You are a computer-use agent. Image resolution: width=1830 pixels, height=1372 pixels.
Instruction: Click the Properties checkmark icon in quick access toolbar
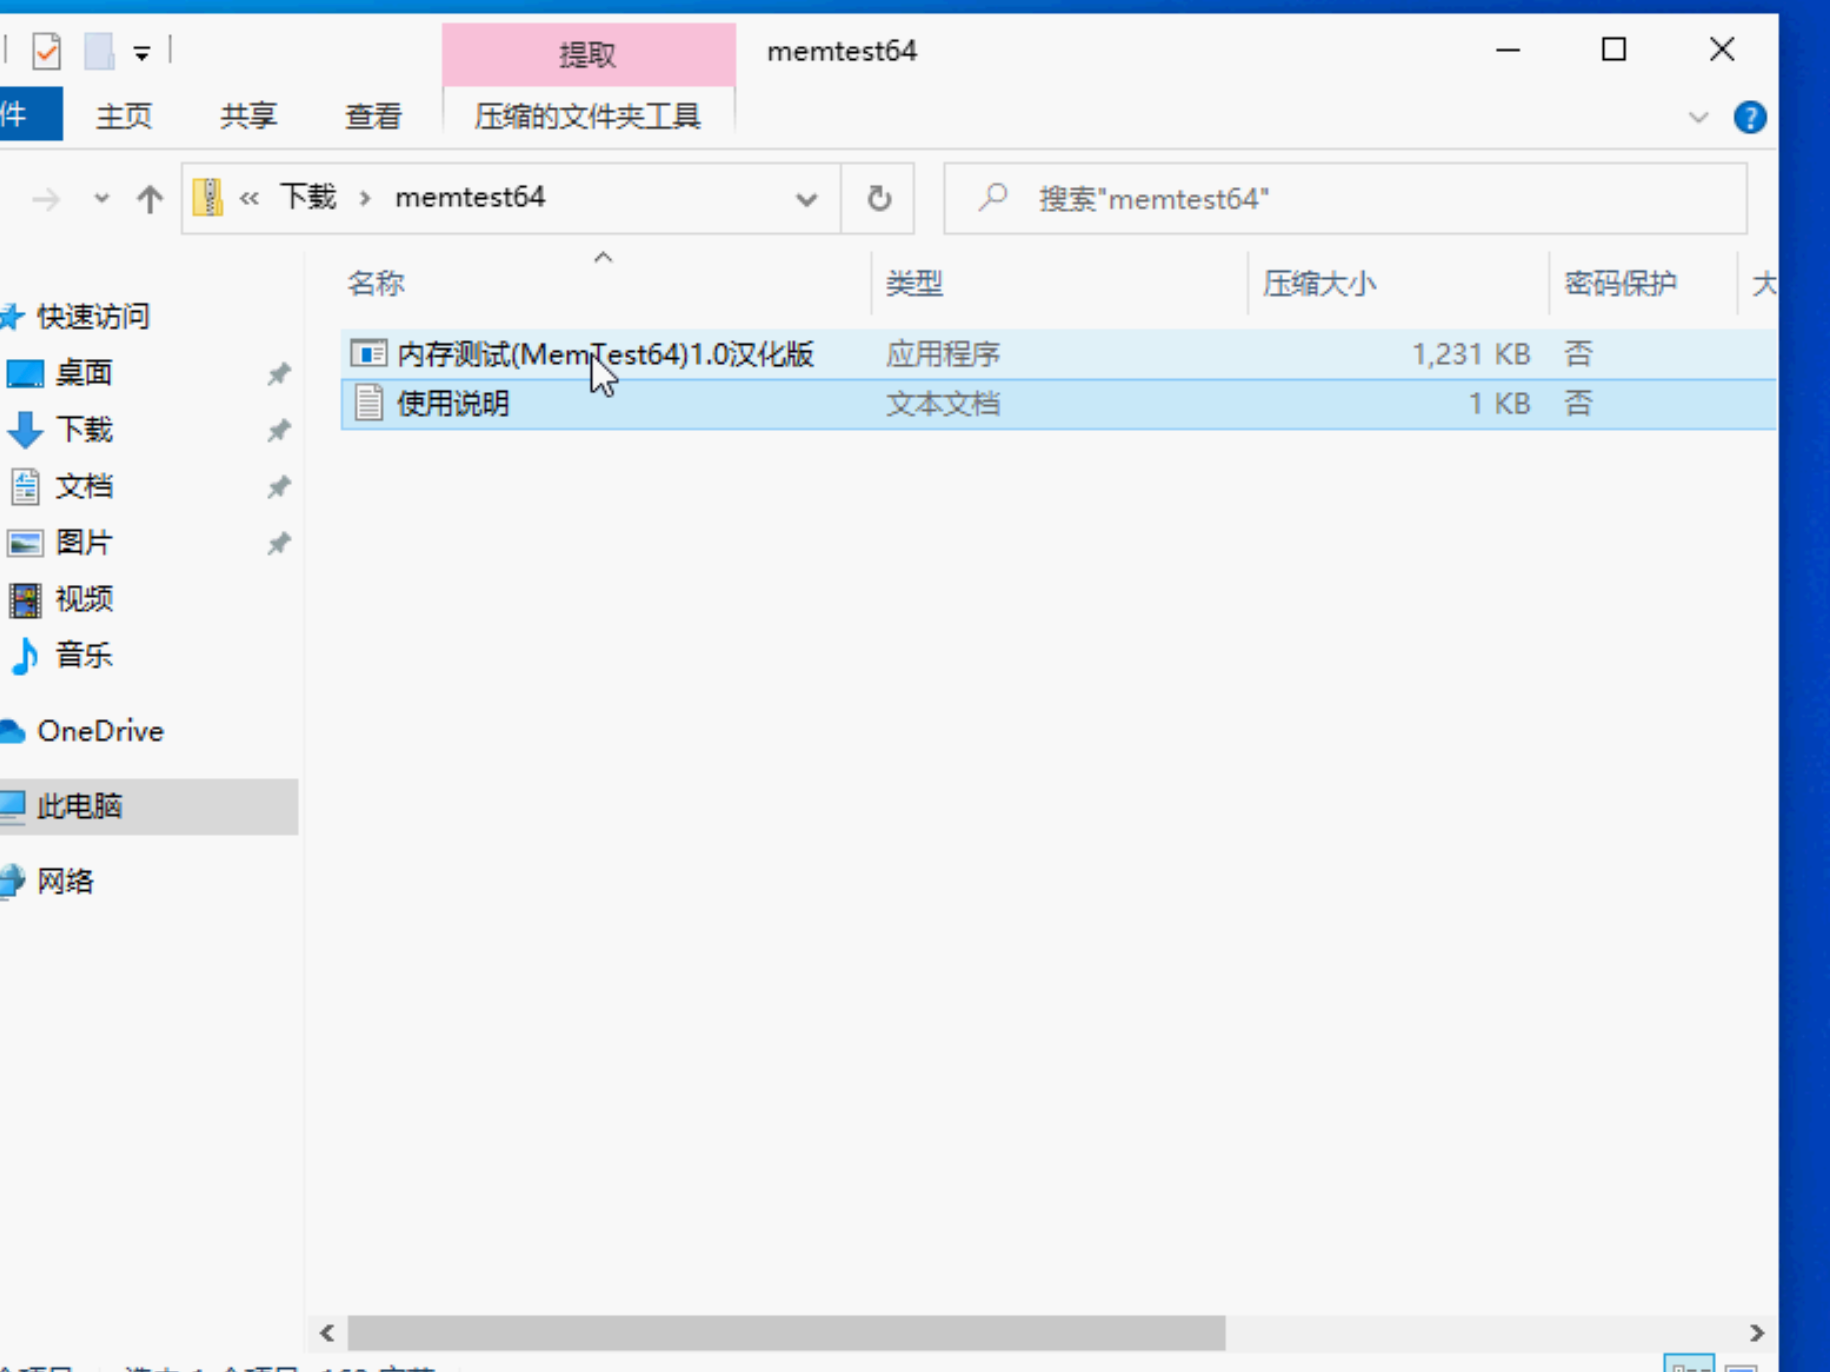coord(46,50)
